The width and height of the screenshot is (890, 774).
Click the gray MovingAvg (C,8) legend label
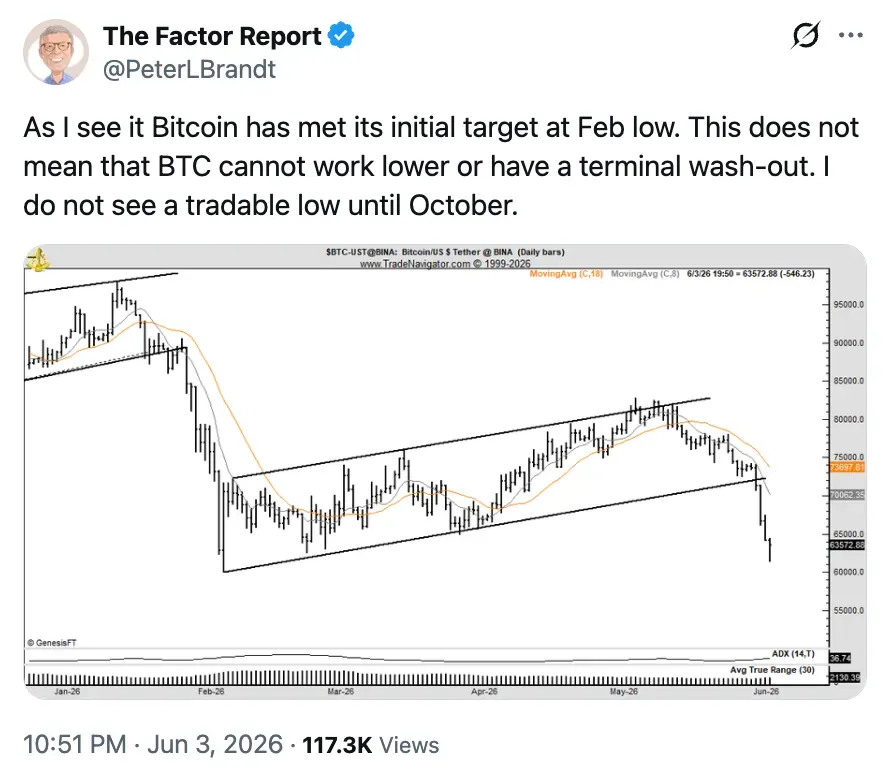tap(645, 274)
